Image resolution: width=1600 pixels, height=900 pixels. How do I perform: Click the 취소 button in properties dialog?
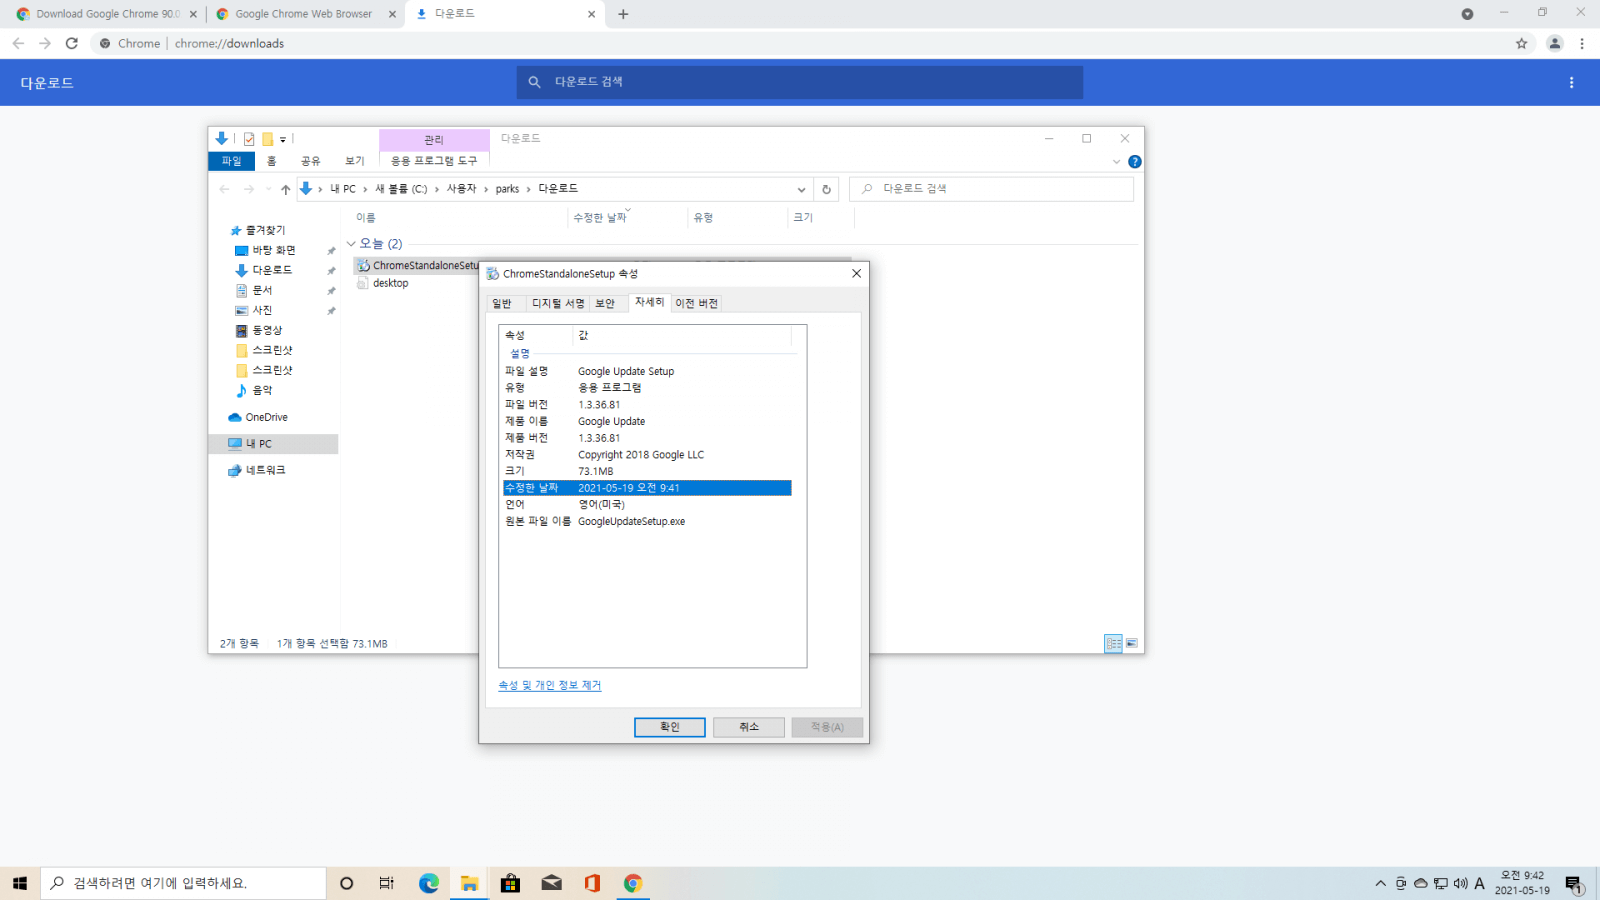[749, 727]
